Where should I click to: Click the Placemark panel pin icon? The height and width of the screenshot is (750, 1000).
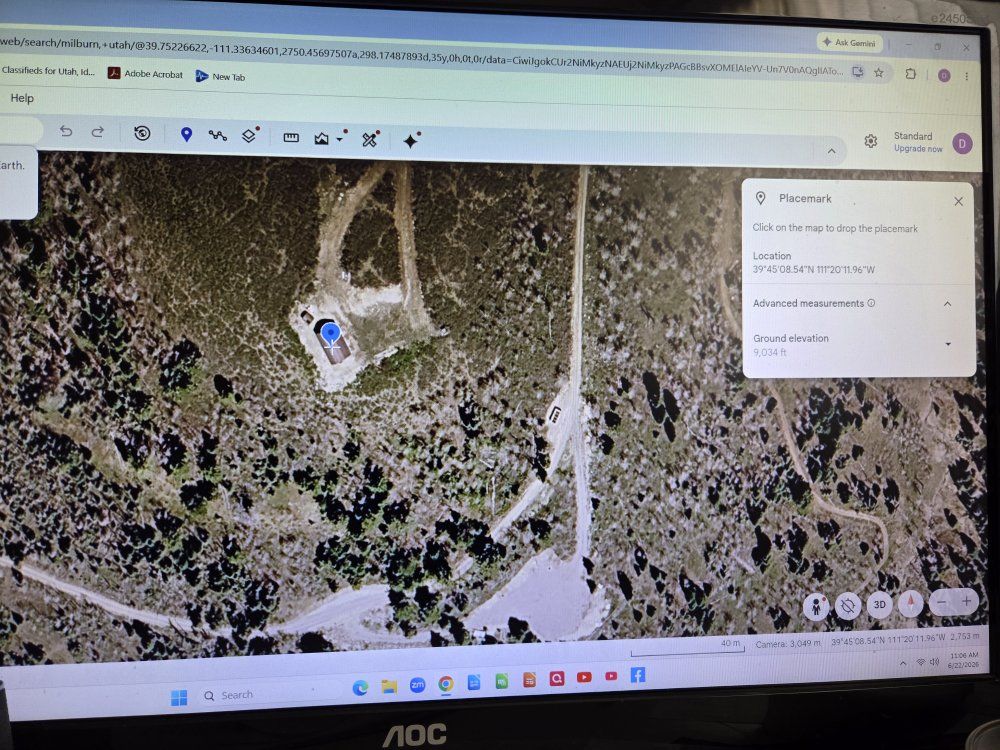pos(760,198)
